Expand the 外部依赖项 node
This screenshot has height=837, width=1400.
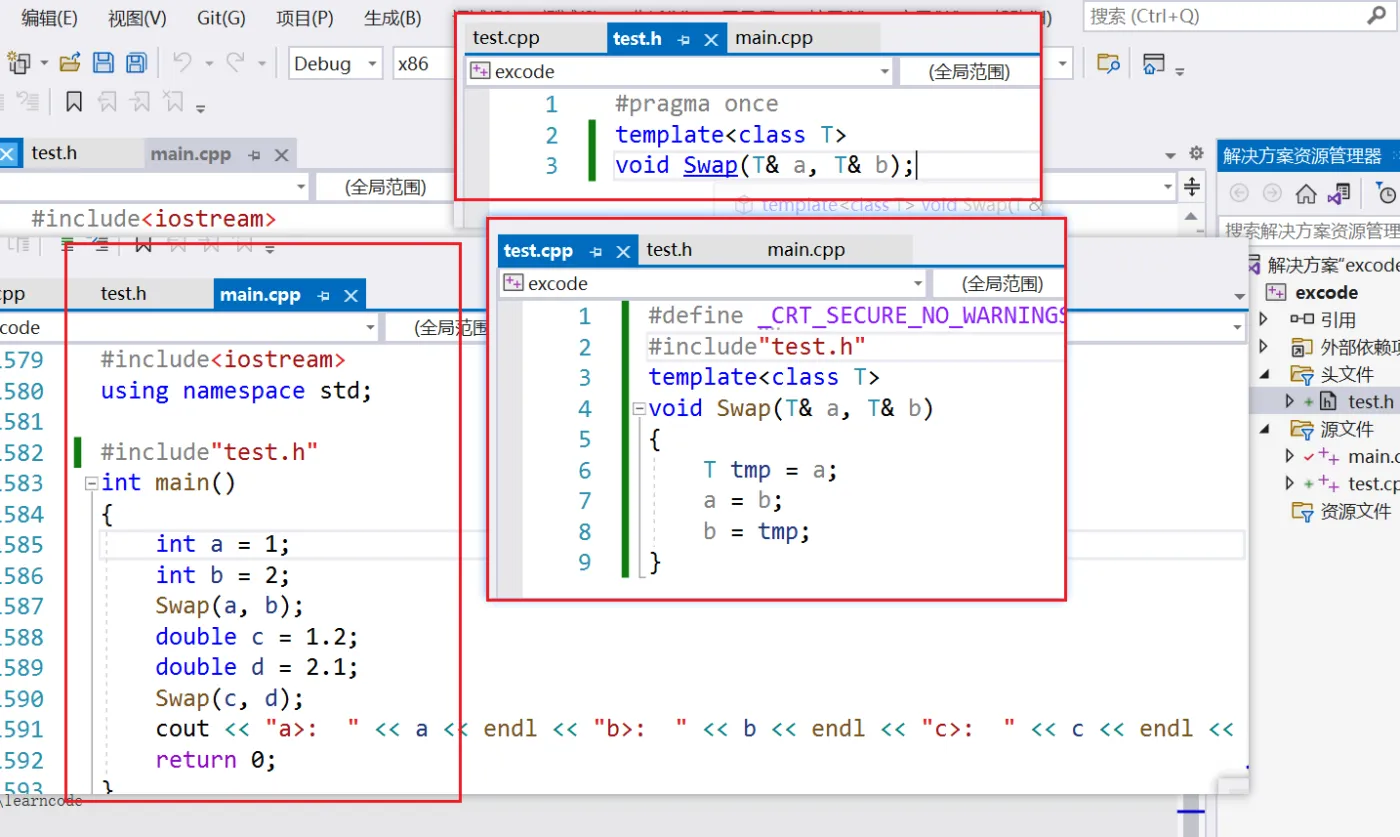pyautogui.click(x=1263, y=347)
